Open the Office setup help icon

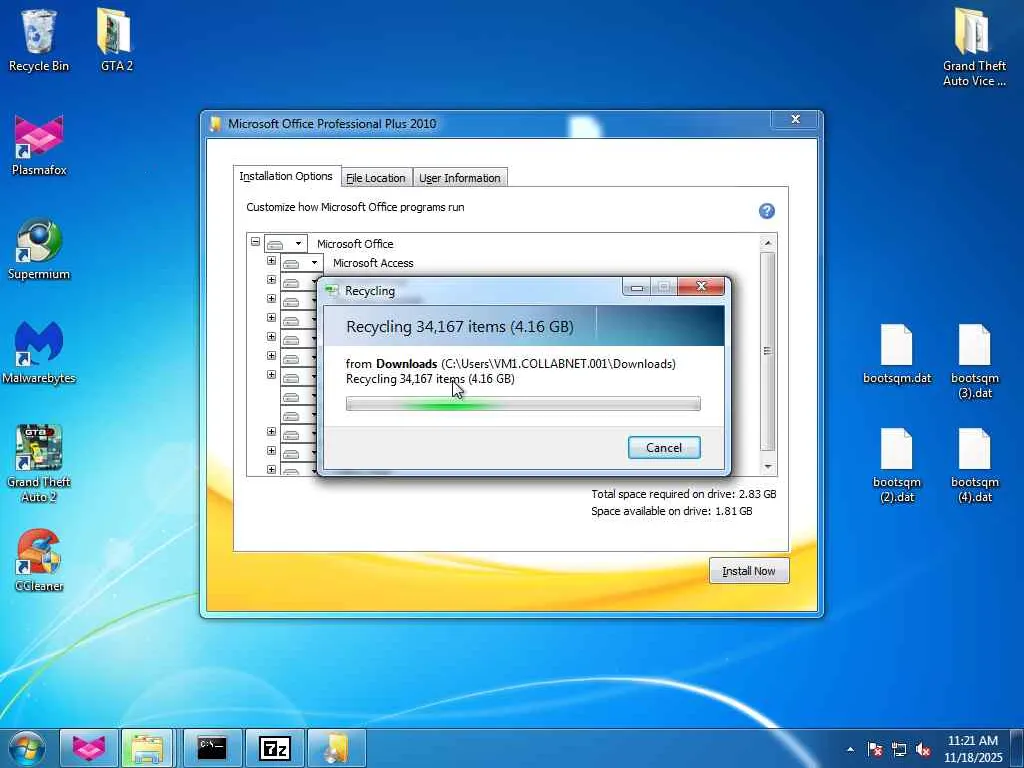(767, 211)
